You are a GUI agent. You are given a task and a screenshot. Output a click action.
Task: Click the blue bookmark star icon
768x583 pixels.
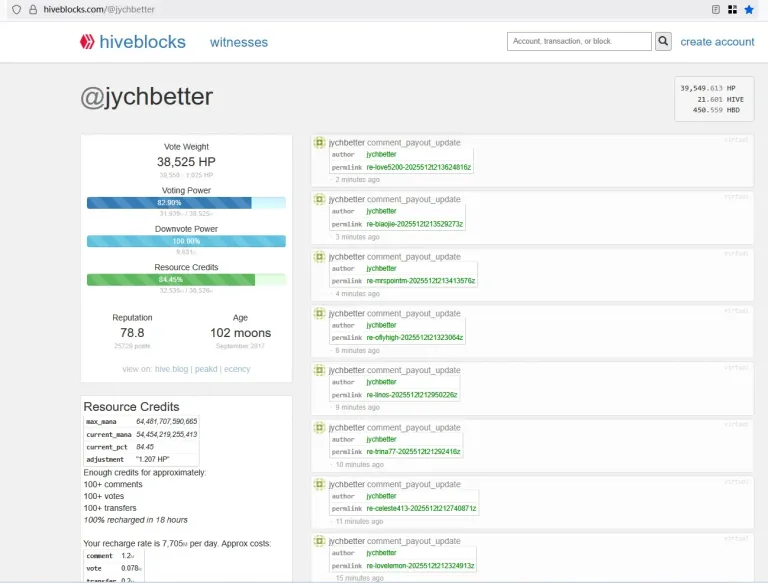749,9
